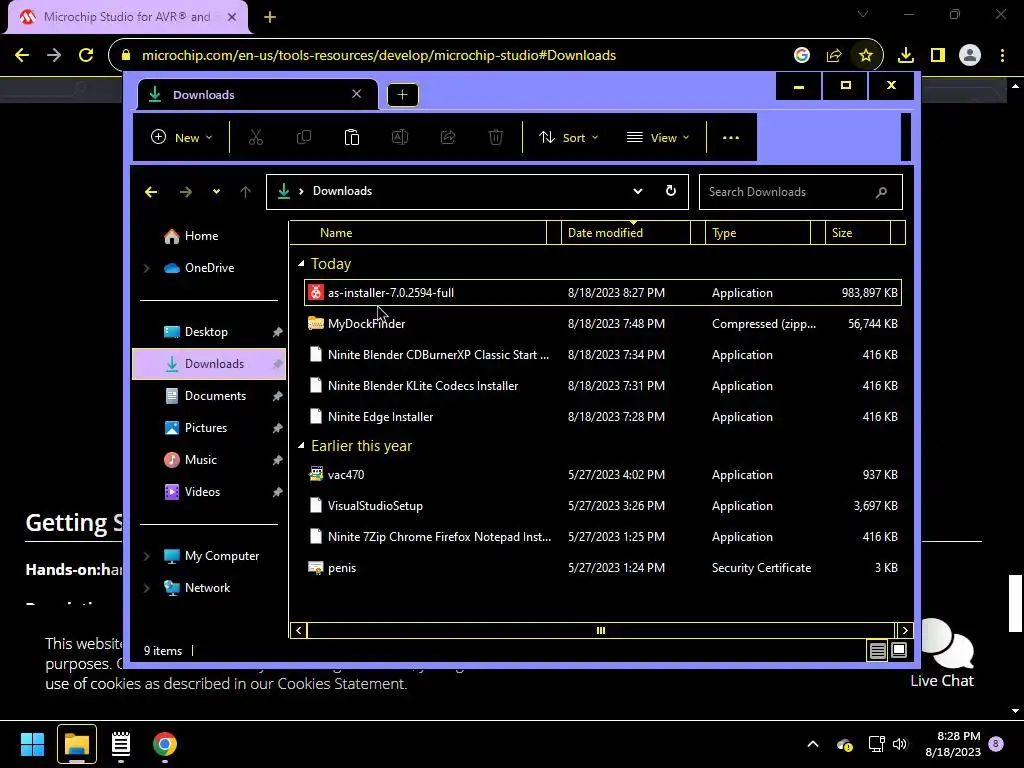The image size is (1024, 768).
Task: Open Chrome downloads tray icon
Action: pyautogui.click(x=905, y=56)
